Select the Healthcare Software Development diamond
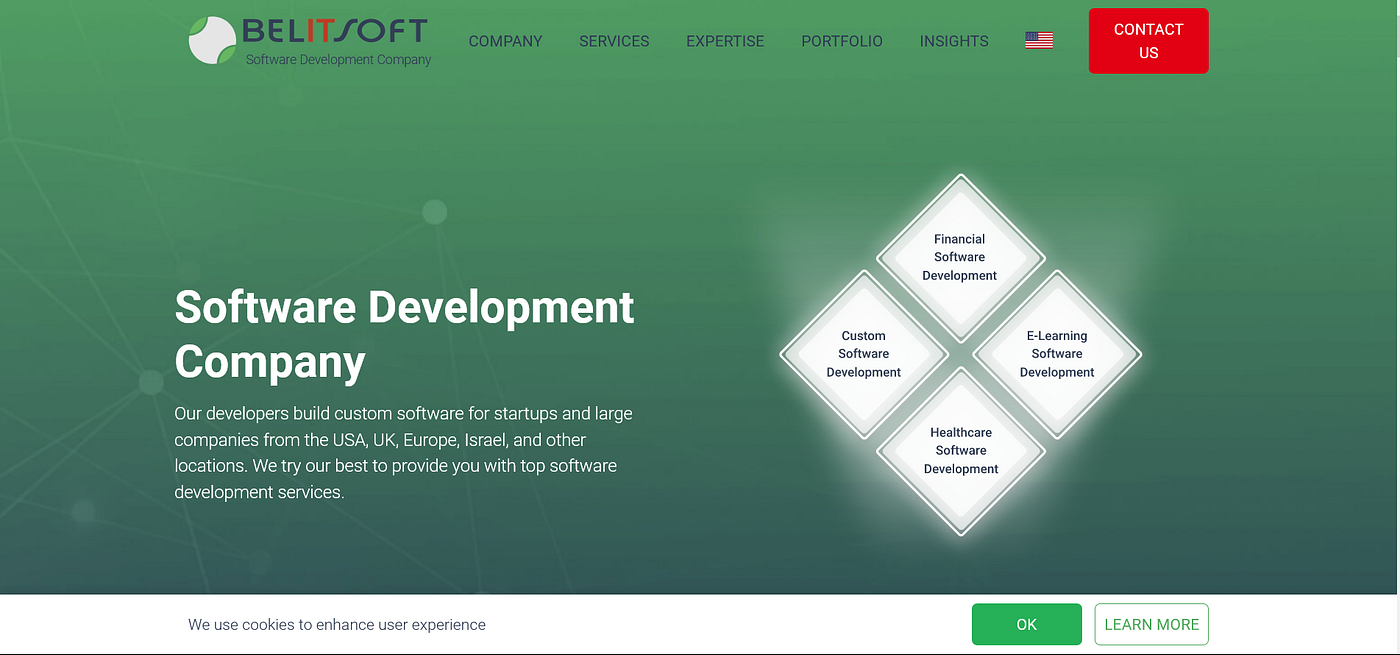The width and height of the screenshot is (1400, 655). pos(960,450)
